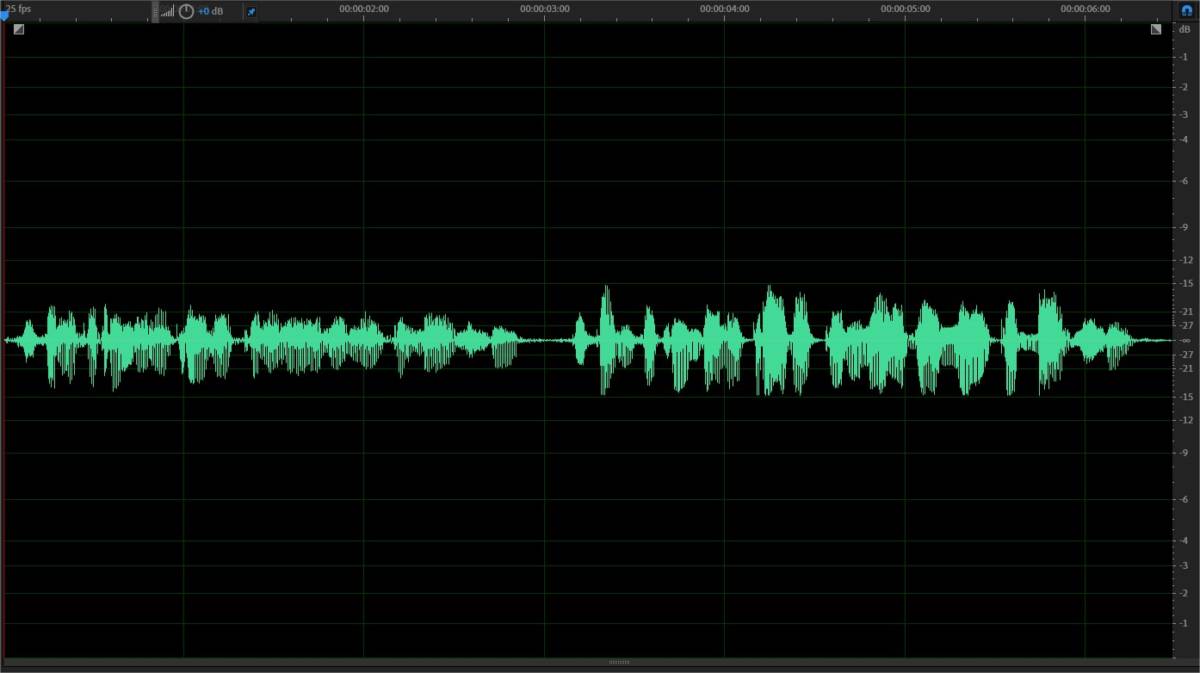This screenshot has width=1200, height=673.
Task: Click the +0 dB gain value
Action: point(210,11)
